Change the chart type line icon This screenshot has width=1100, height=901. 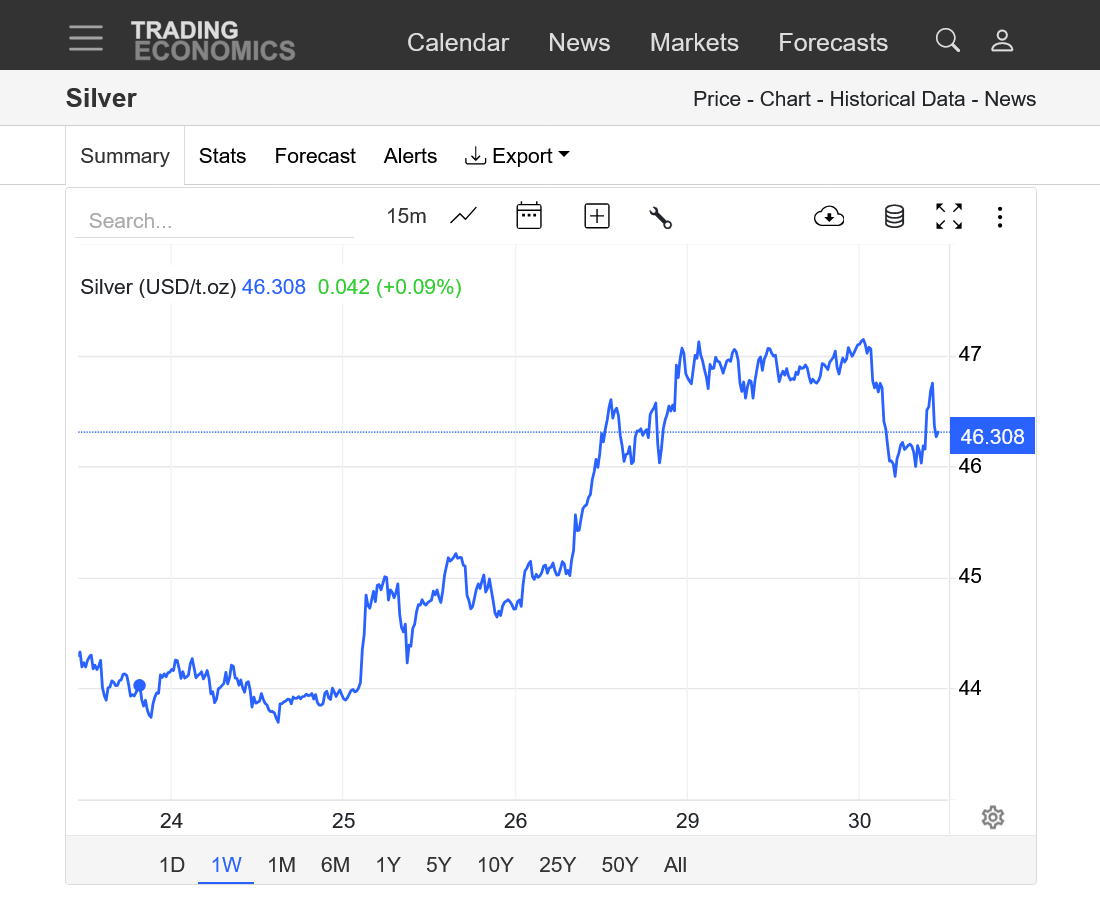[x=463, y=216]
